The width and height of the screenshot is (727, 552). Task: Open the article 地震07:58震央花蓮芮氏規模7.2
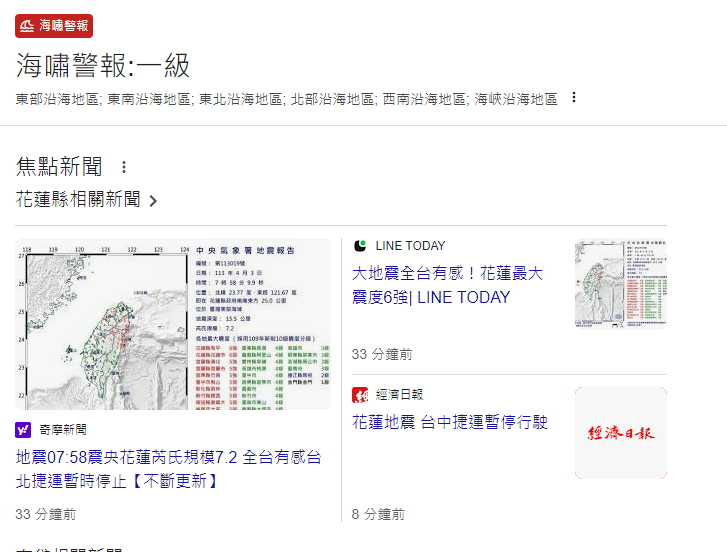pyautogui.click(x=168, y=469)
